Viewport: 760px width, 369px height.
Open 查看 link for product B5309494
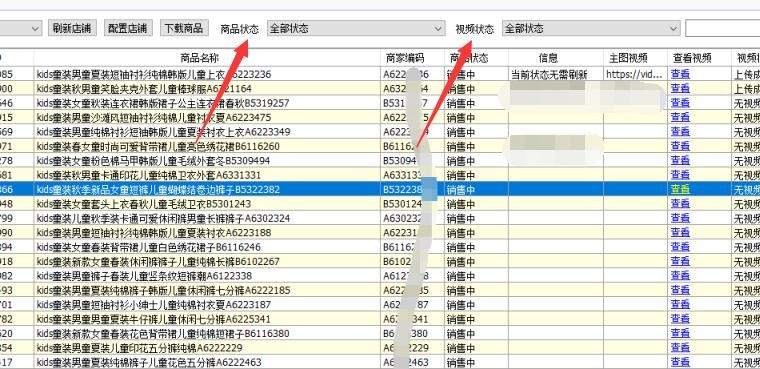(x=680, y=160)
